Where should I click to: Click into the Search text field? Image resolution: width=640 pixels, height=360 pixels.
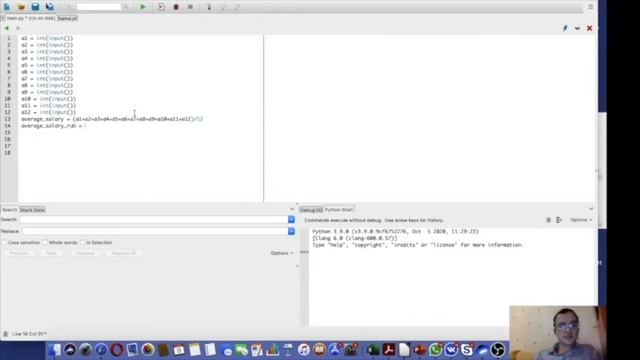[154, 220]
